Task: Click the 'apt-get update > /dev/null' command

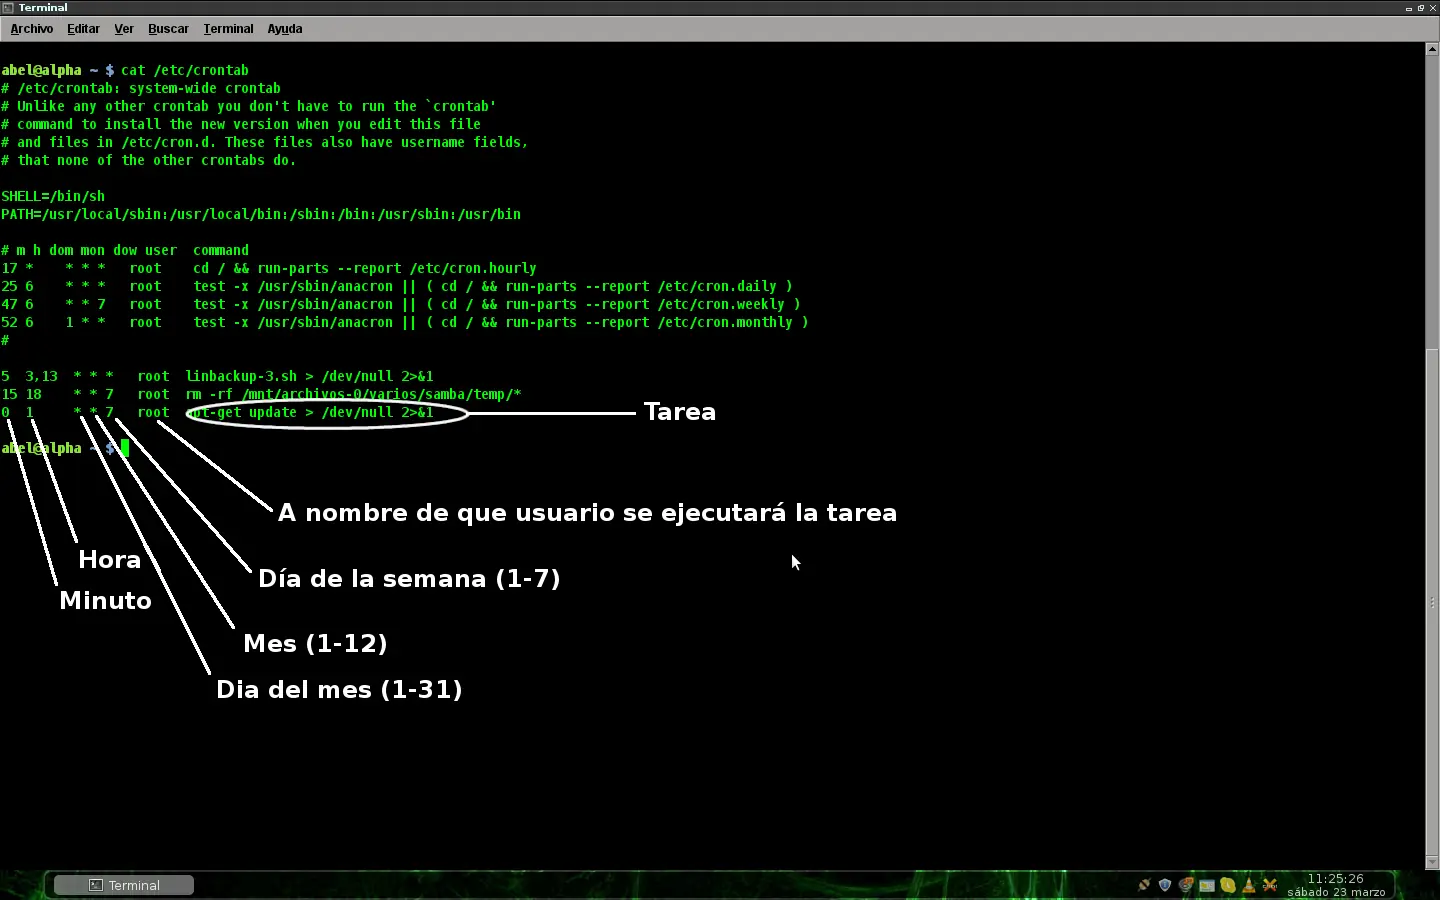Action: (309, 412)
